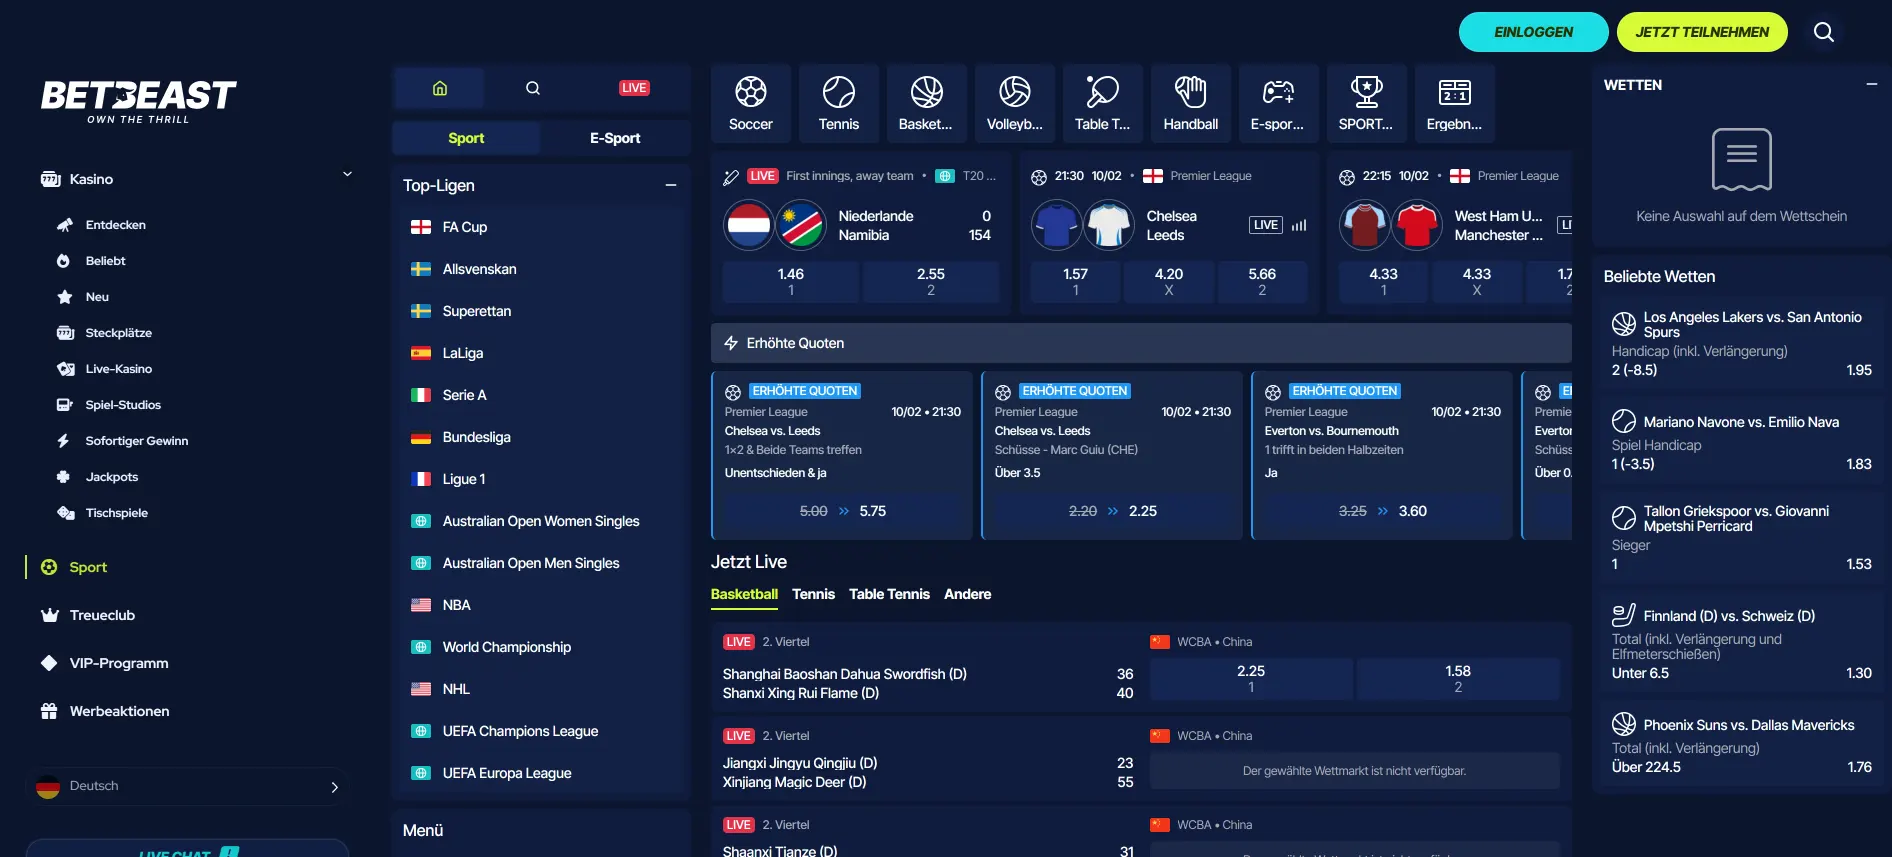The width and height of the screenshot is (1892, 857).
Task: Open the VIP-Programm diamond item
Action: pyautogui.click(x=104, y=663)
